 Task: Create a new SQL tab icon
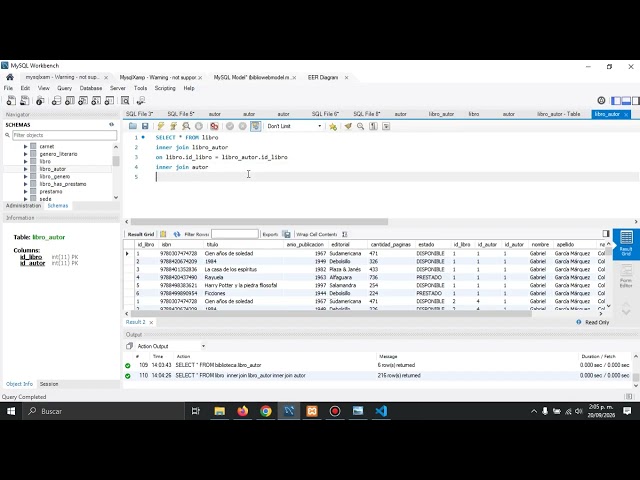click(11, 100)
